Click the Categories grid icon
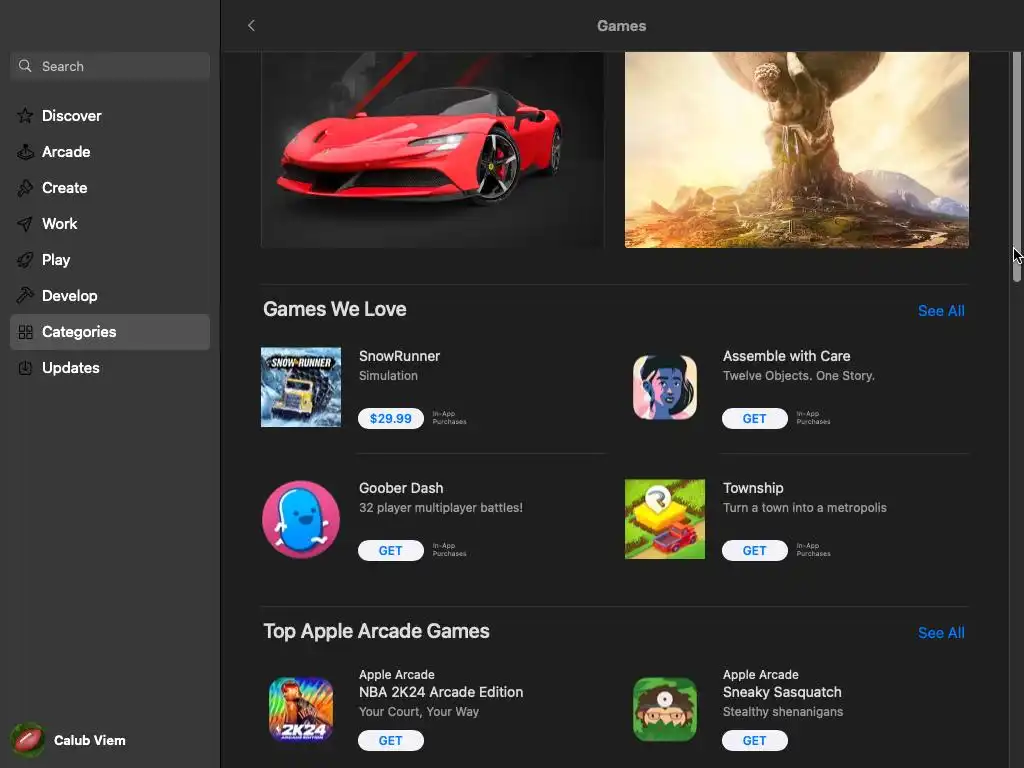1024x768 pixels. (25, 332)
